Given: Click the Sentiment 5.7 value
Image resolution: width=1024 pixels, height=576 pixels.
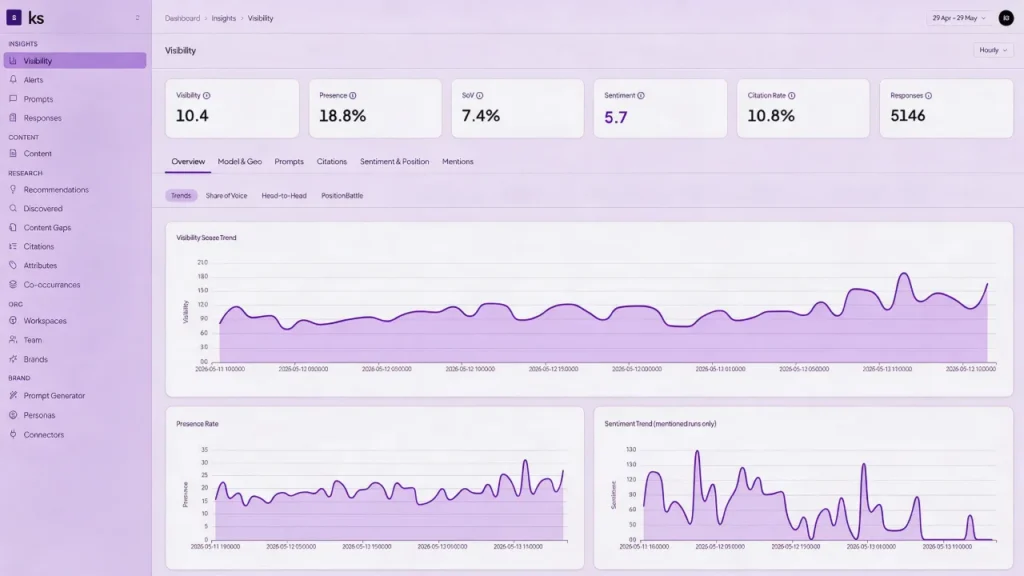Looking at the screenshot, I should tap(616, 117).
